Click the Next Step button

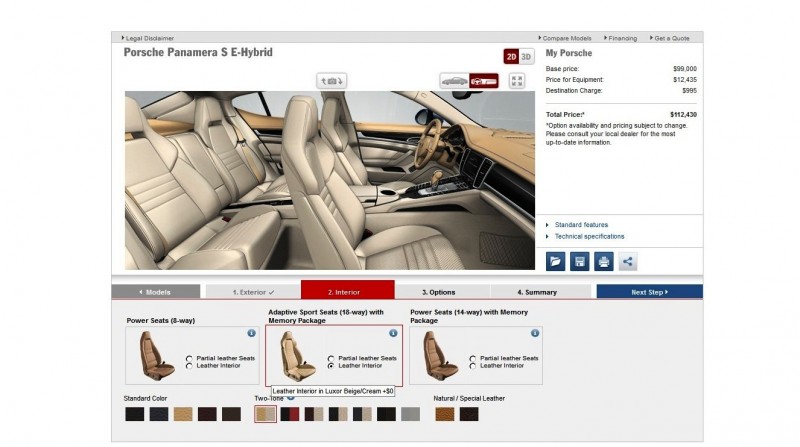point(649,292)
